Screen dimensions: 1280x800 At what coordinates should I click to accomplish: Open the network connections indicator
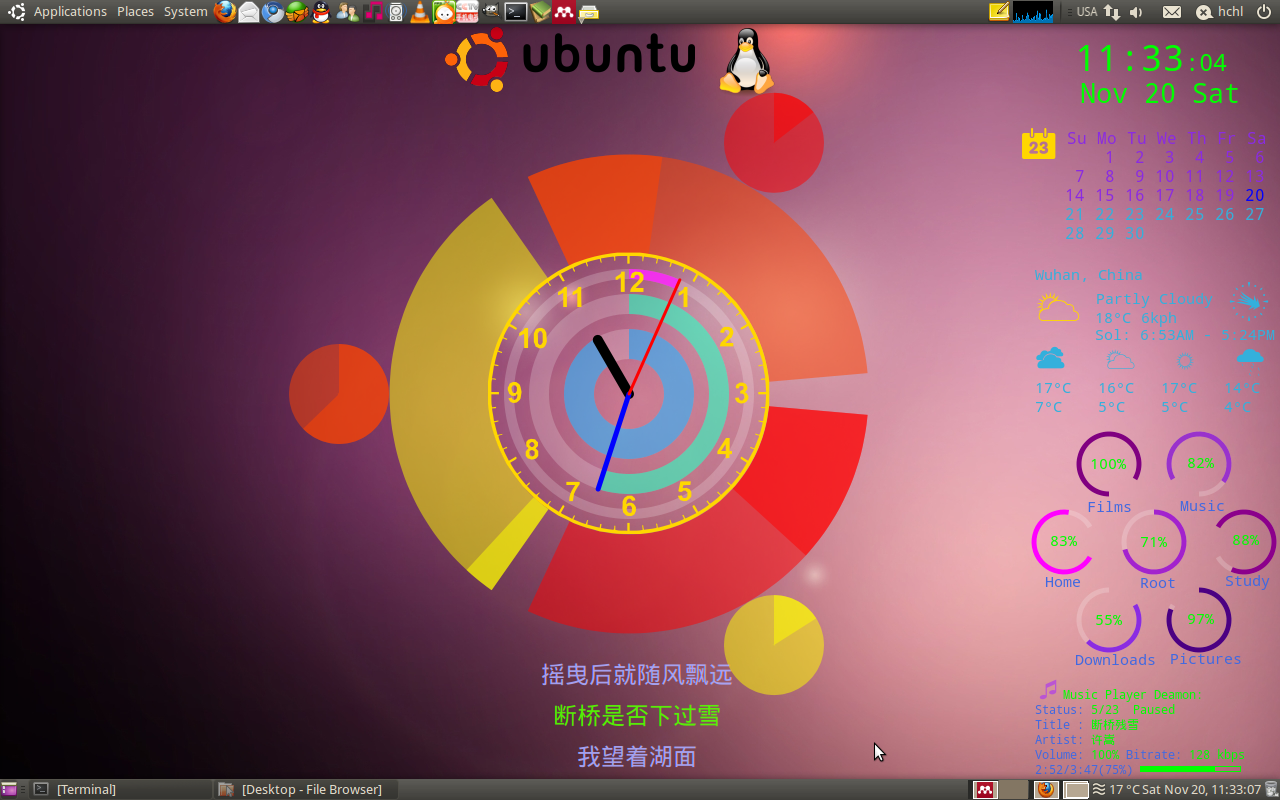pyautogui.click(x=1112, y=12)
